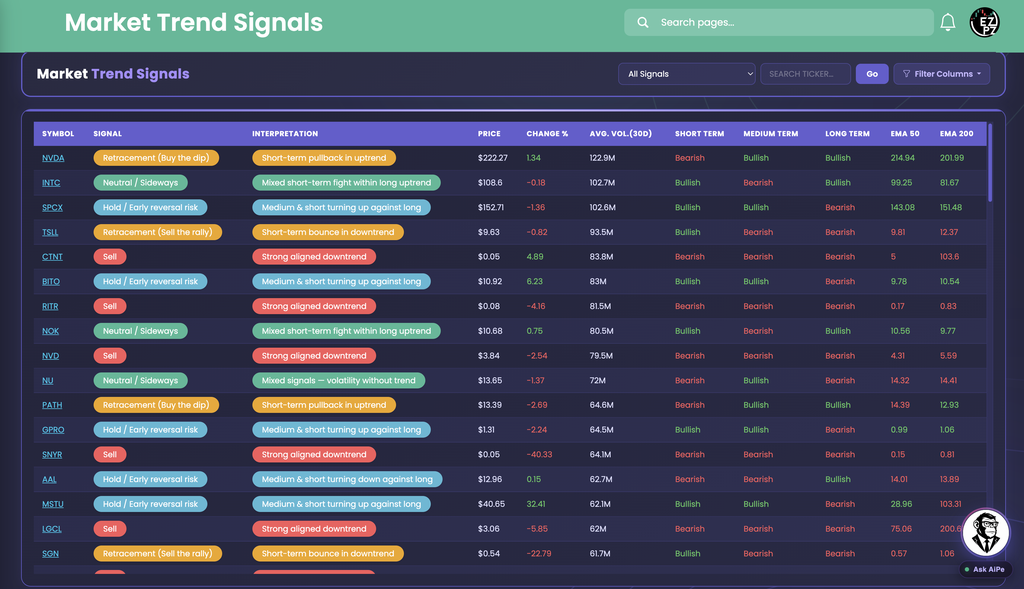Open the SPCX ticker link

pyautogui.click(x=52, y=208)
